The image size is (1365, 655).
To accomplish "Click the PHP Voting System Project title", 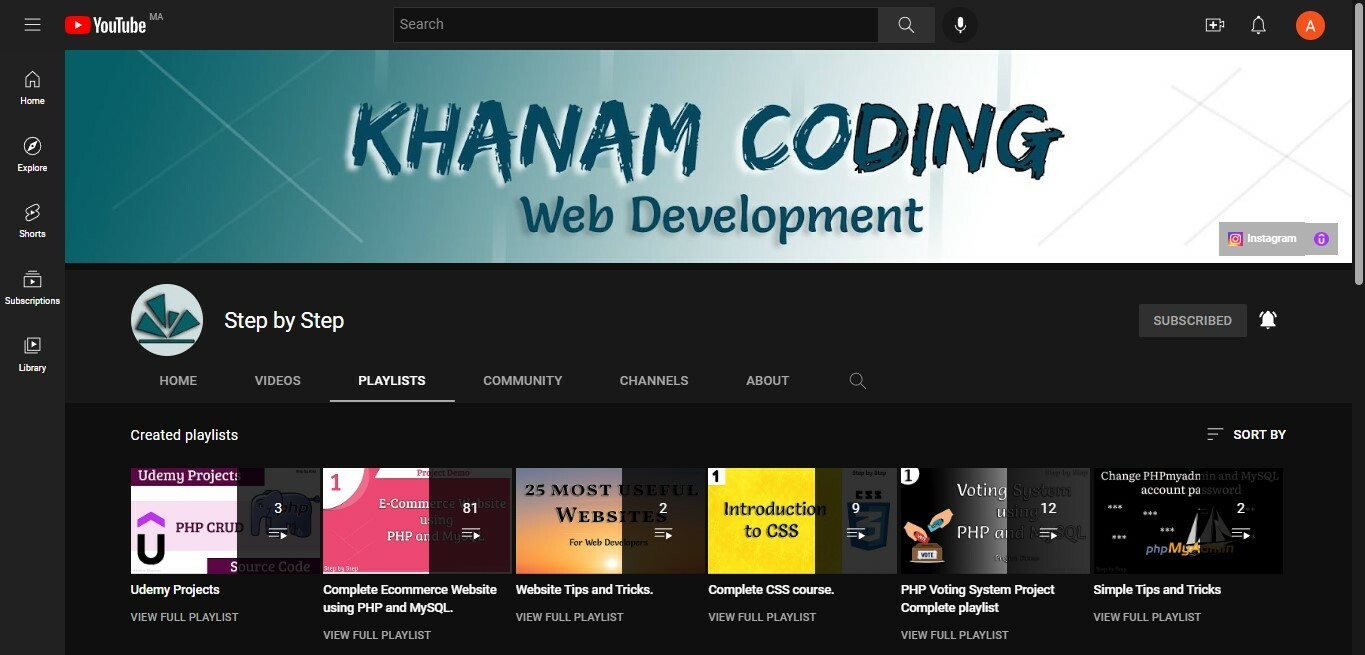I will (x=978, y=599).
